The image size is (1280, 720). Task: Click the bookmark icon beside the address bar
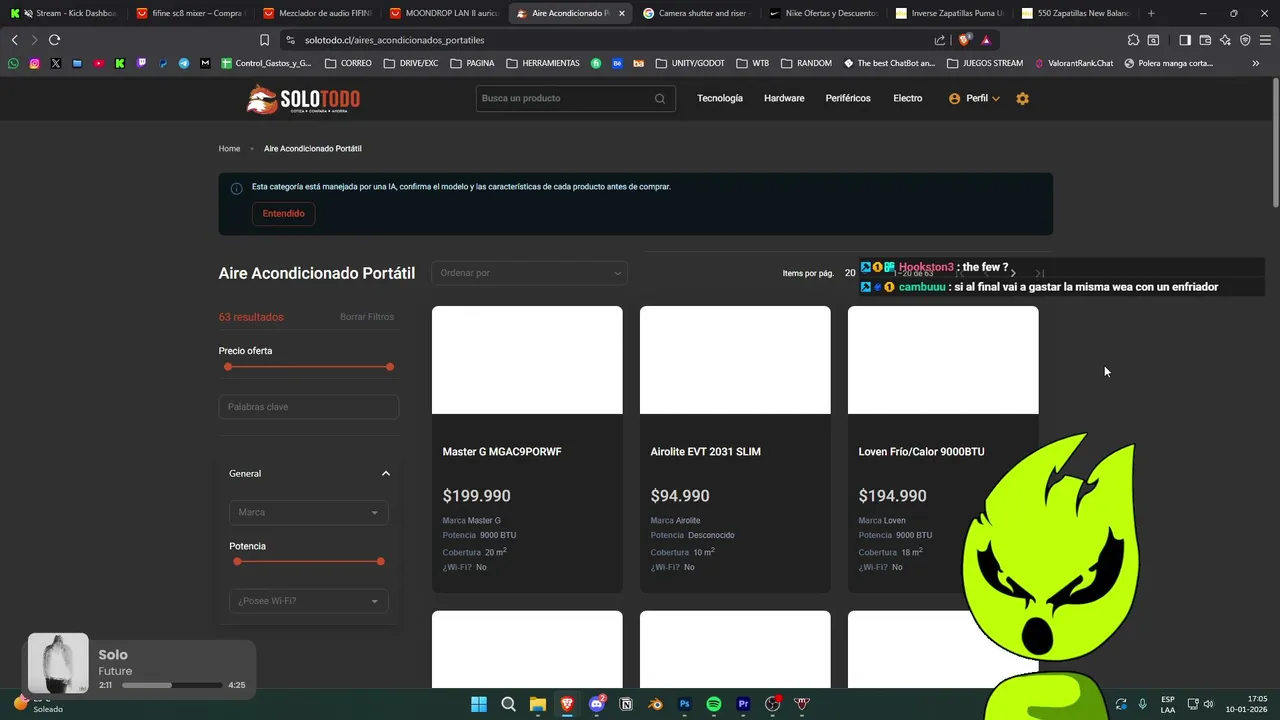point(264,40)
